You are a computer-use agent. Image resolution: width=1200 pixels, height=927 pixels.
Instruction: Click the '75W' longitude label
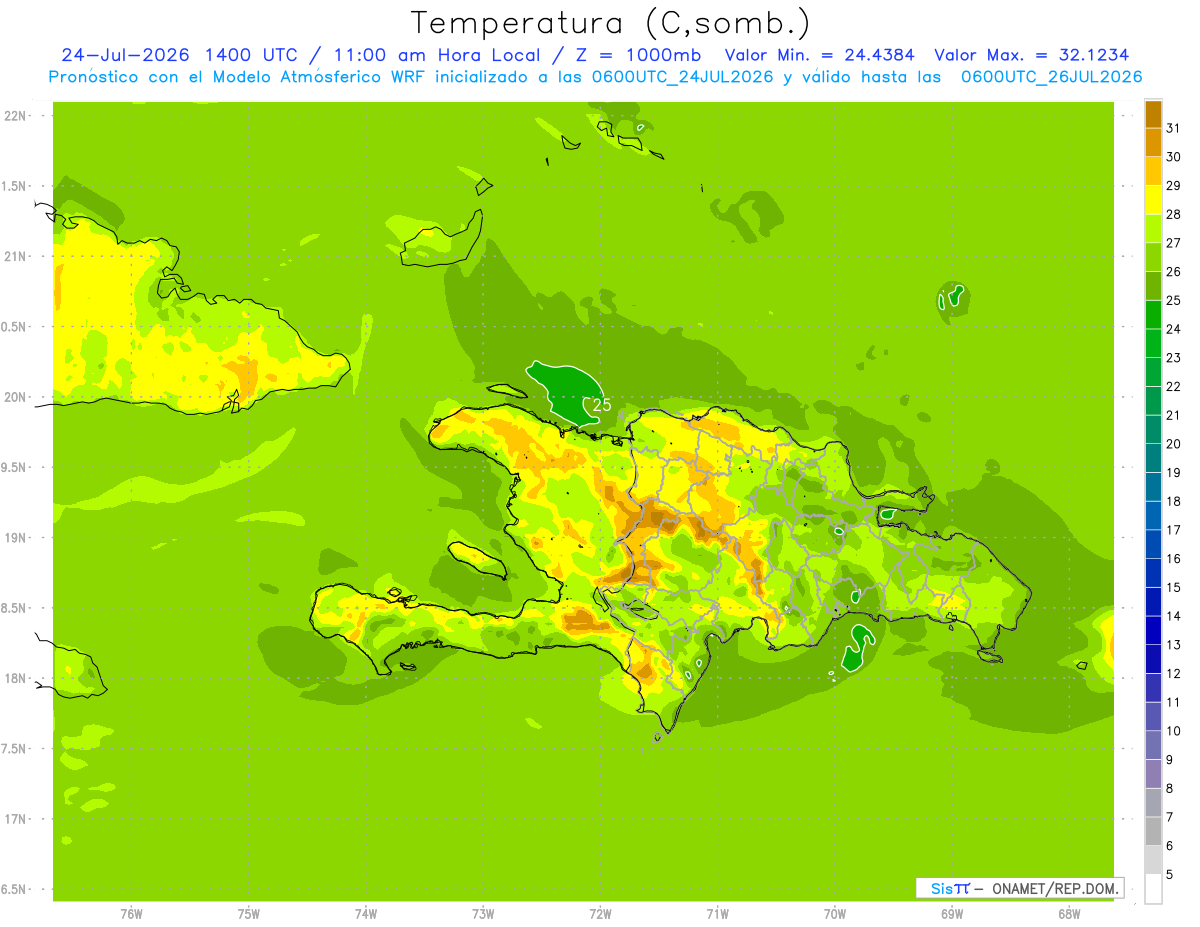[x=249, y=914]
